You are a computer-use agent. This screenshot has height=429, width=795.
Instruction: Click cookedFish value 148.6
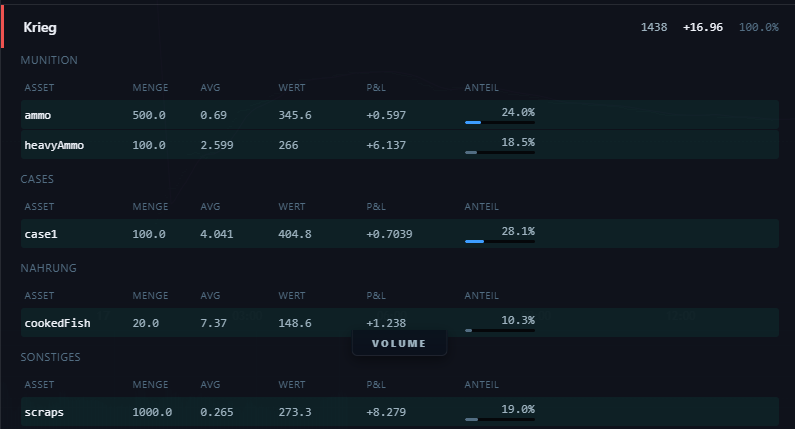295,323
